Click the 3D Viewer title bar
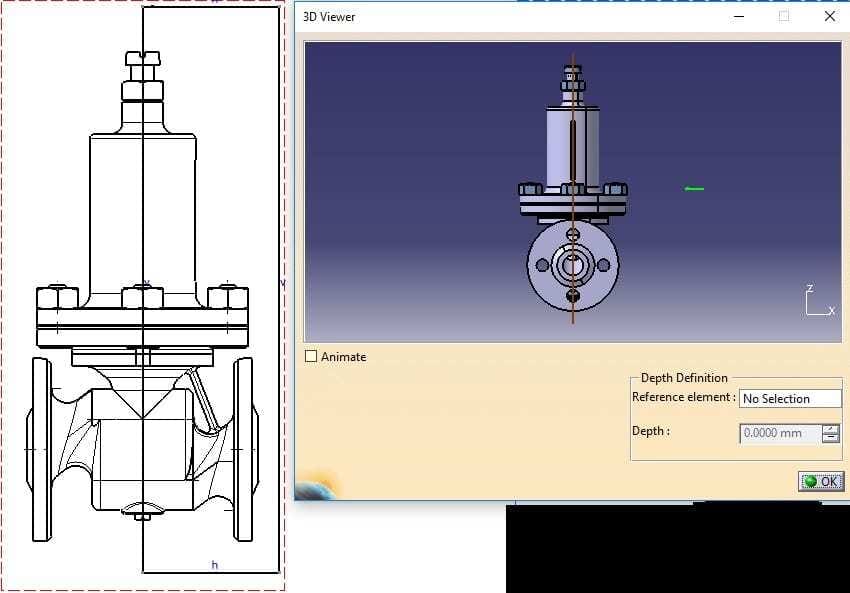 point(500,16)
